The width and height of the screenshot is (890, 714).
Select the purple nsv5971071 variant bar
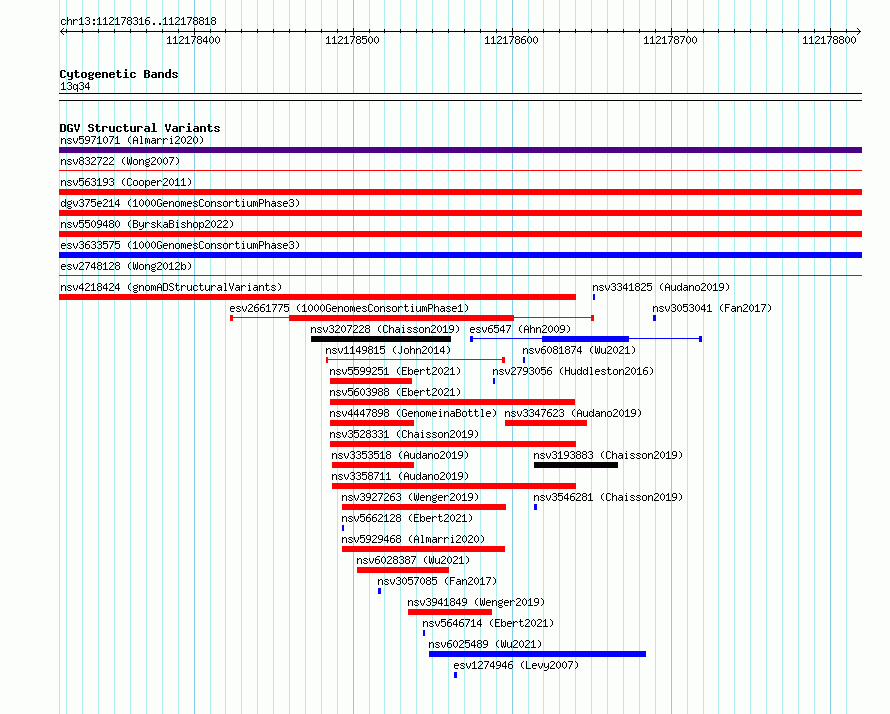tap(460, 150)
